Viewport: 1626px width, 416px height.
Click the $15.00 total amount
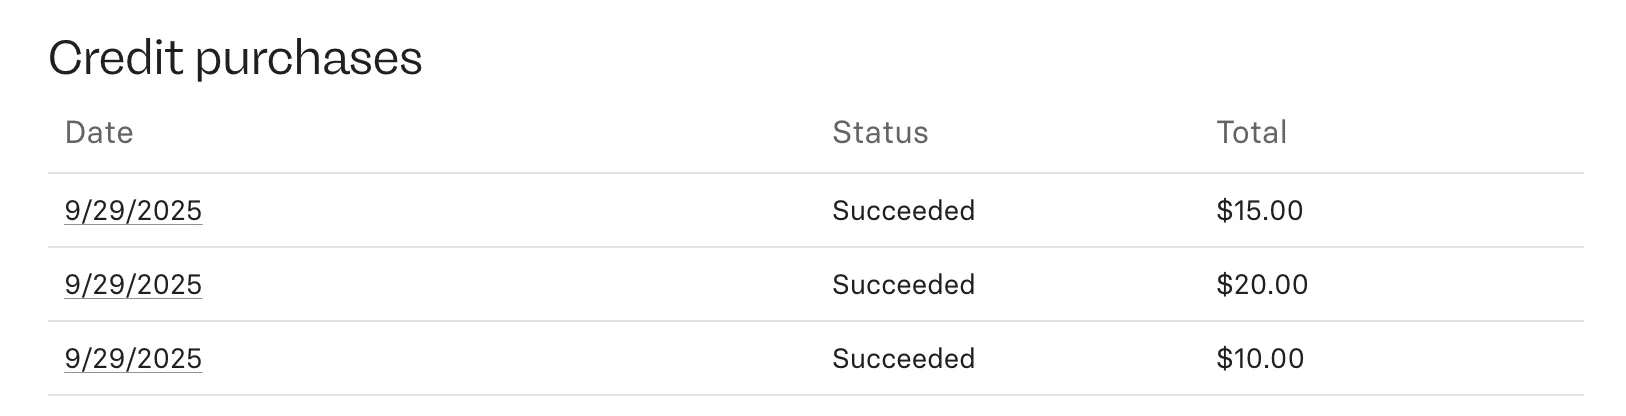tap(1259, 211)
